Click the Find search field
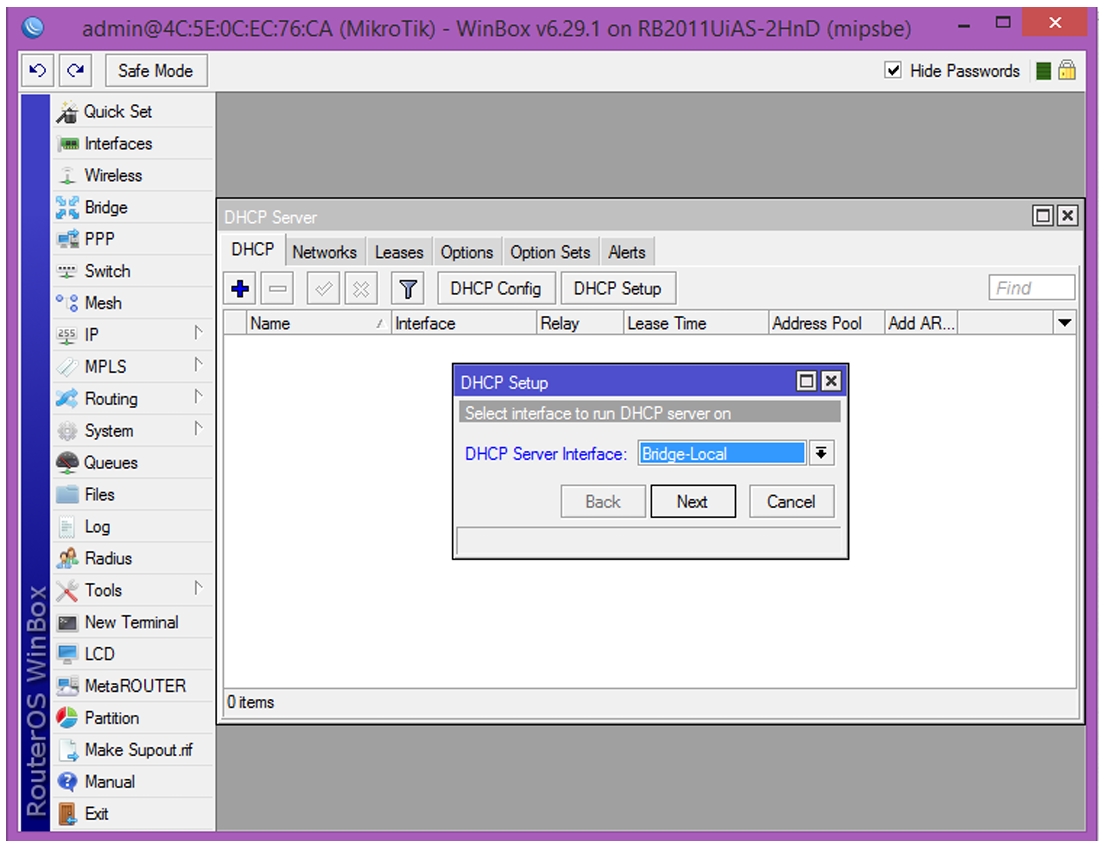The width and height of the screenshot is (1104, 849). coord(1031,288)
